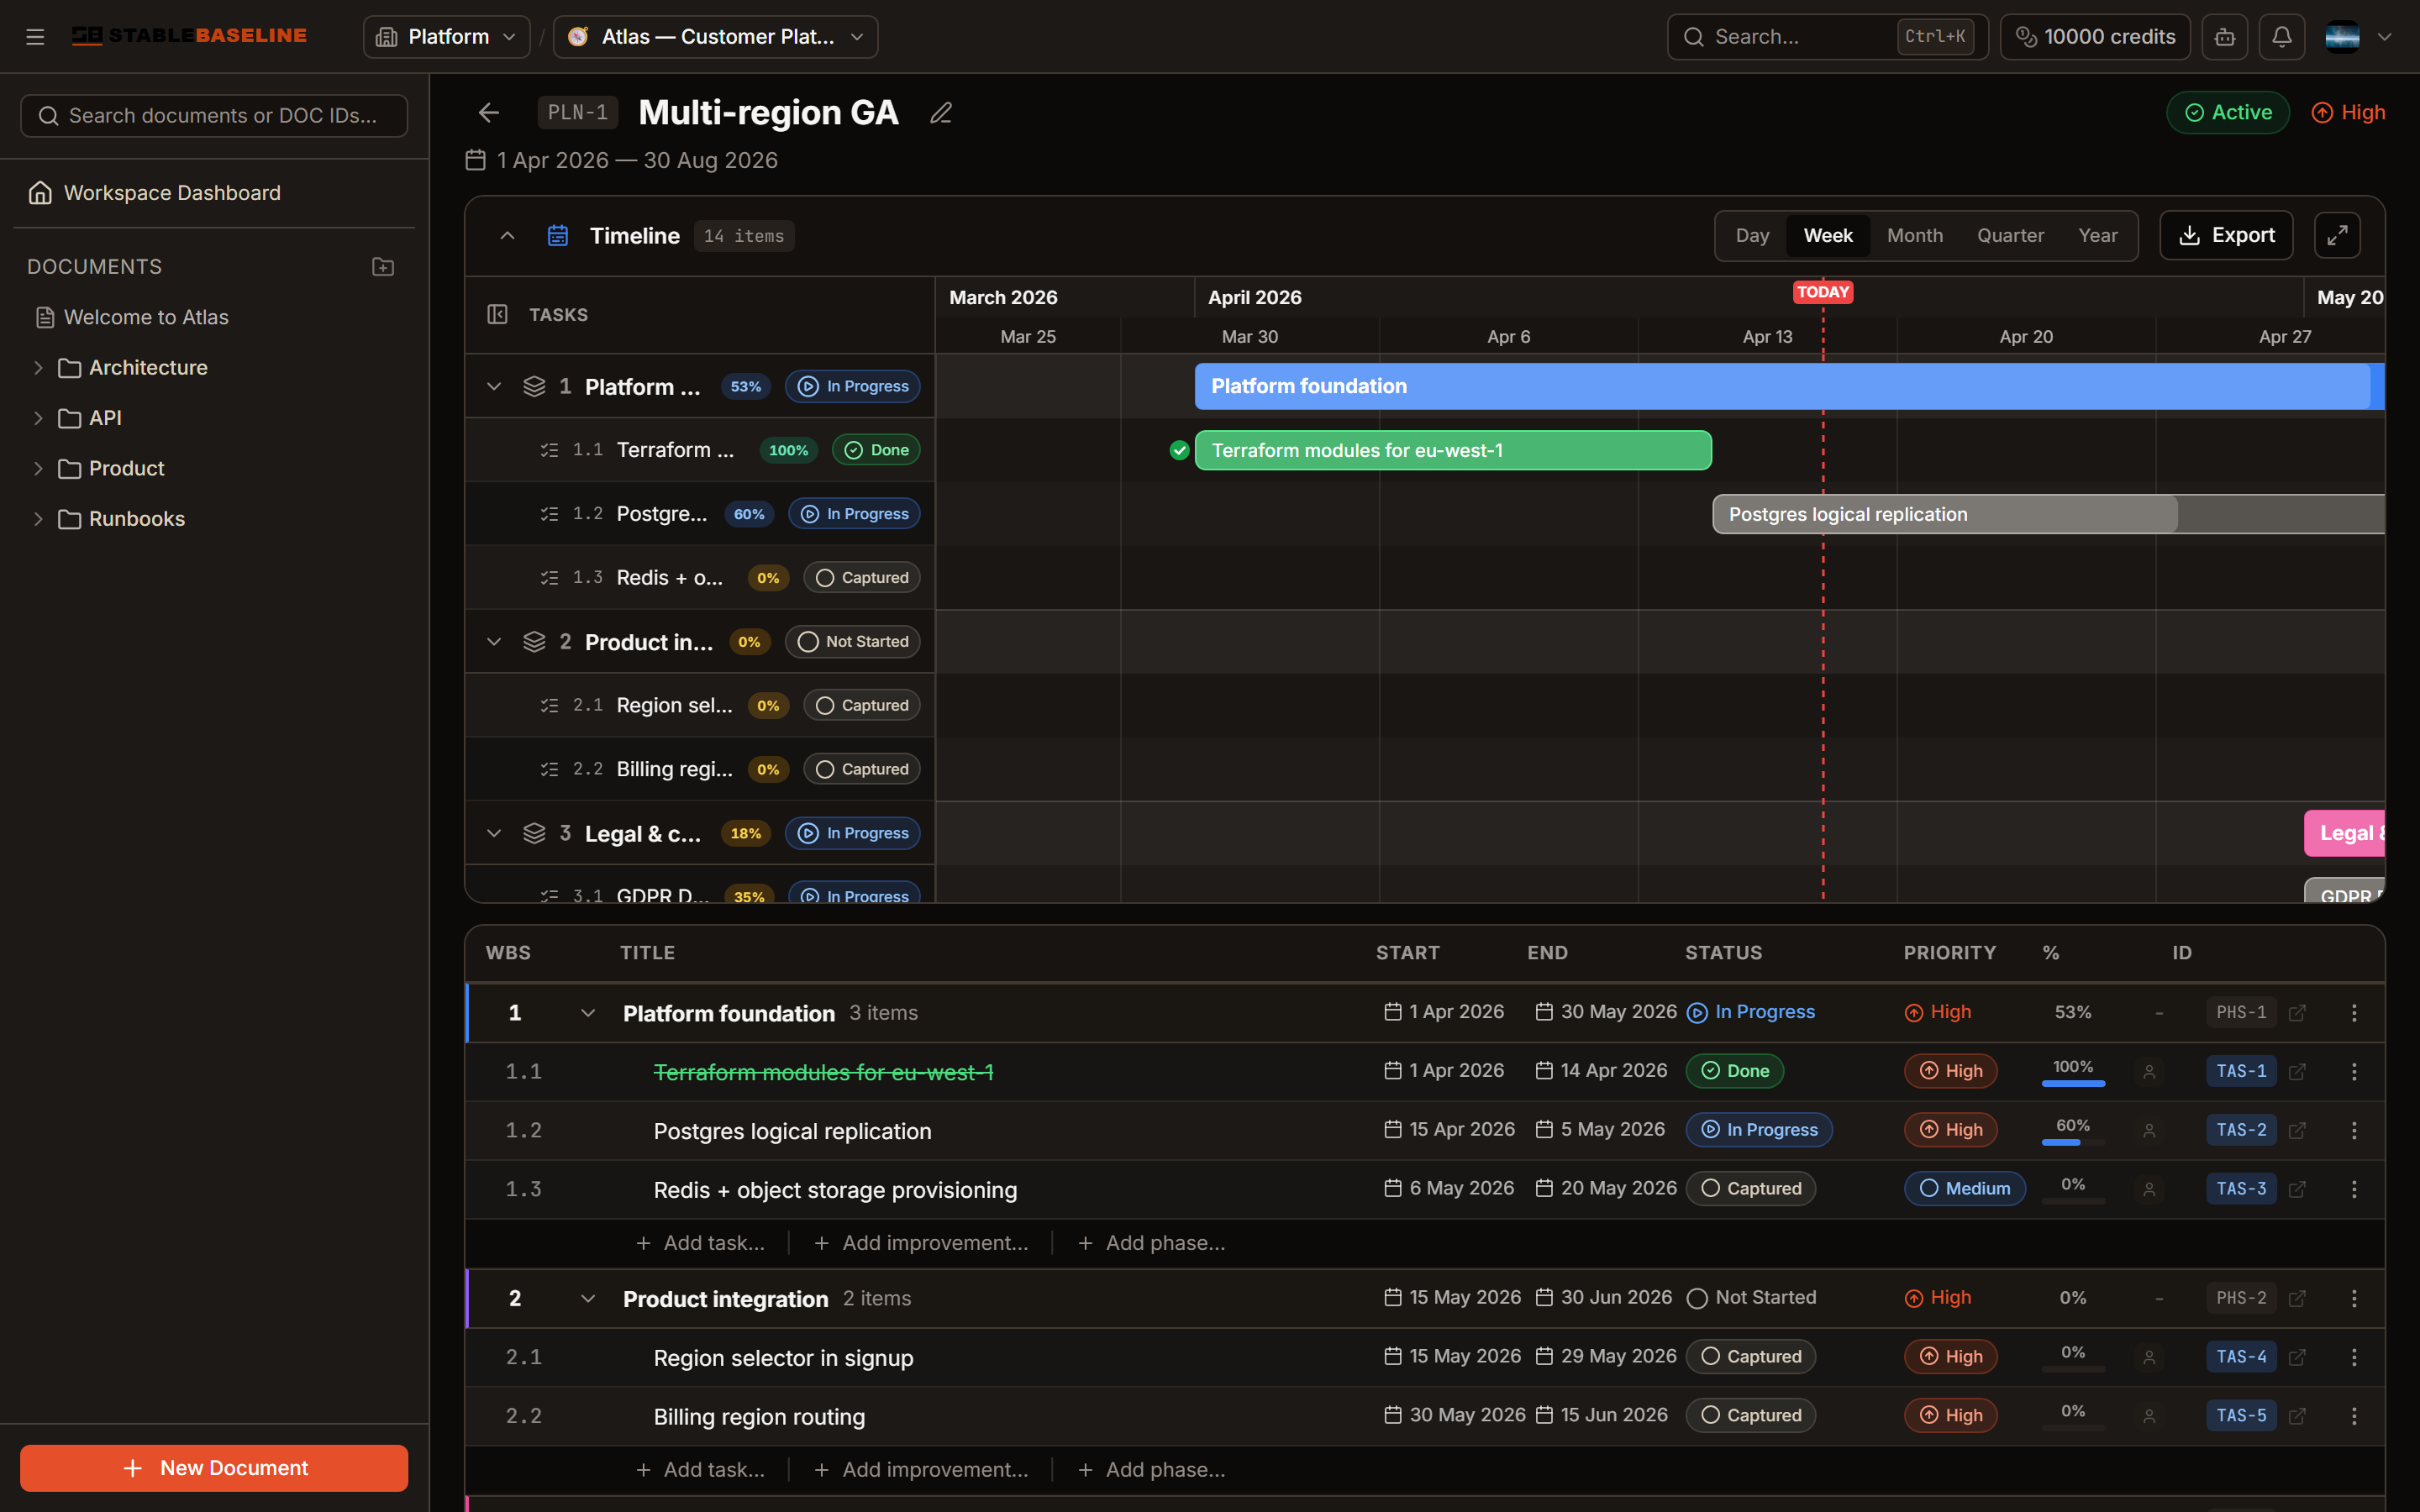Expand the Architecture folder
Image resolution: width=2420 pixels, height=1512 pixels.
coord(38,367)
